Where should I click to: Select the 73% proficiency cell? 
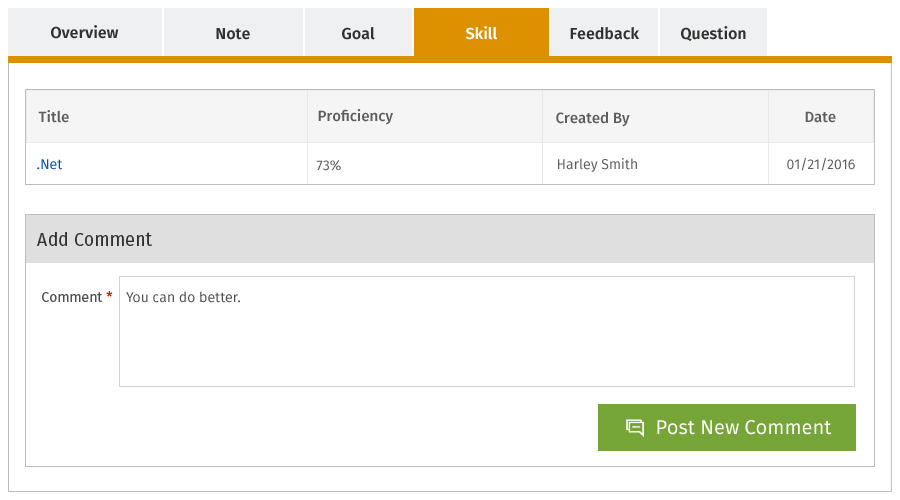(x=328, y=165)
